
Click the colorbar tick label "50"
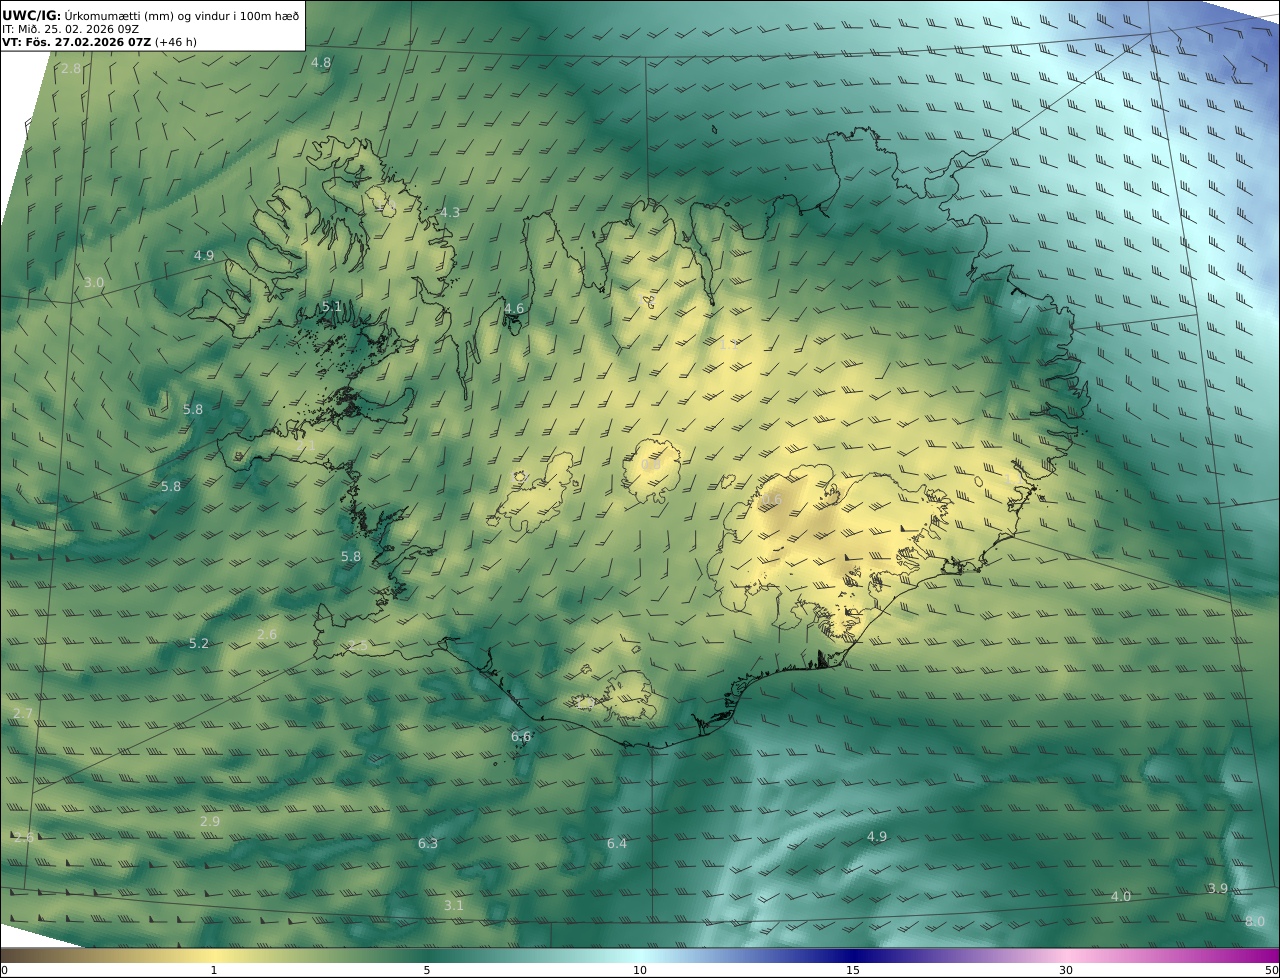point(1271,970)
